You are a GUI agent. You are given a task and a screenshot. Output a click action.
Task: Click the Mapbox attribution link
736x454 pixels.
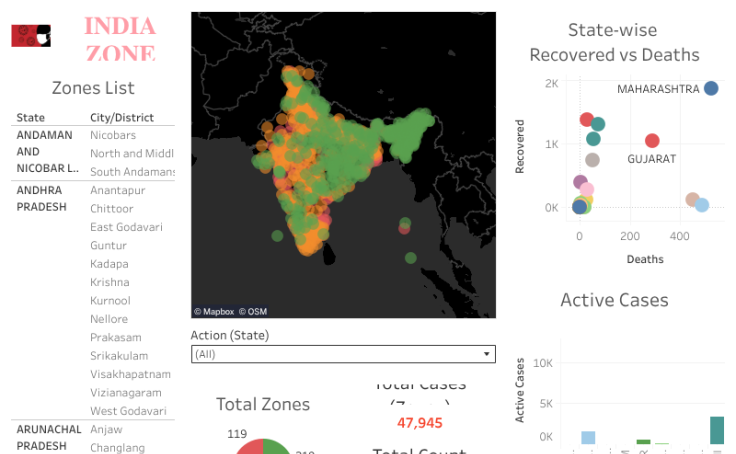coord(213,311)
